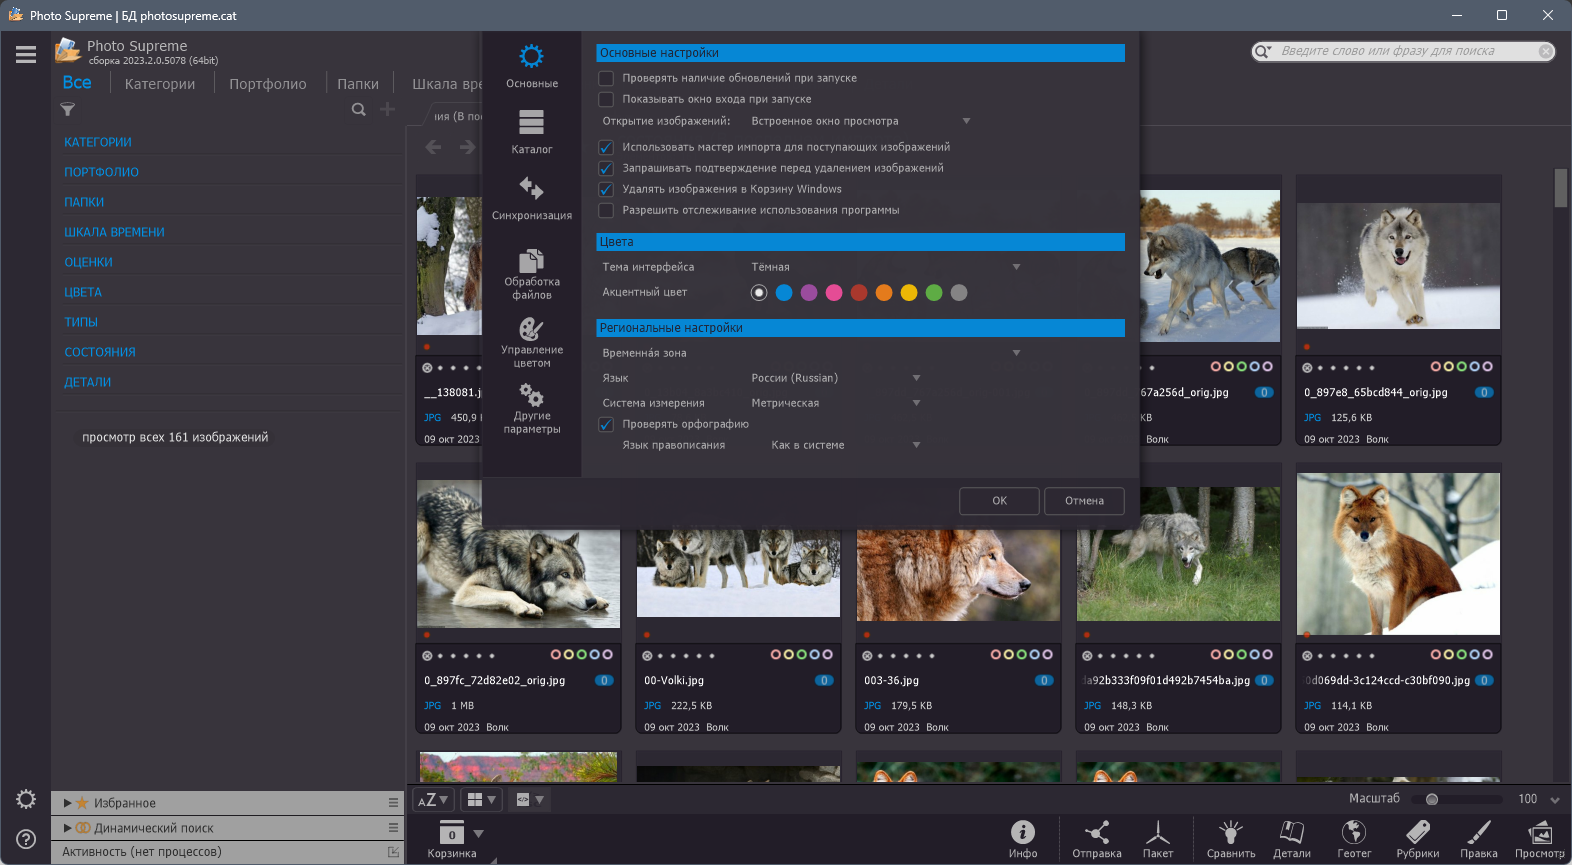The height and width of the screenshot is (865, 1572).
Task: Select ШКАЛА ВРЕМЕНИ in the catalog list
Action: click(x=115, y=232)
